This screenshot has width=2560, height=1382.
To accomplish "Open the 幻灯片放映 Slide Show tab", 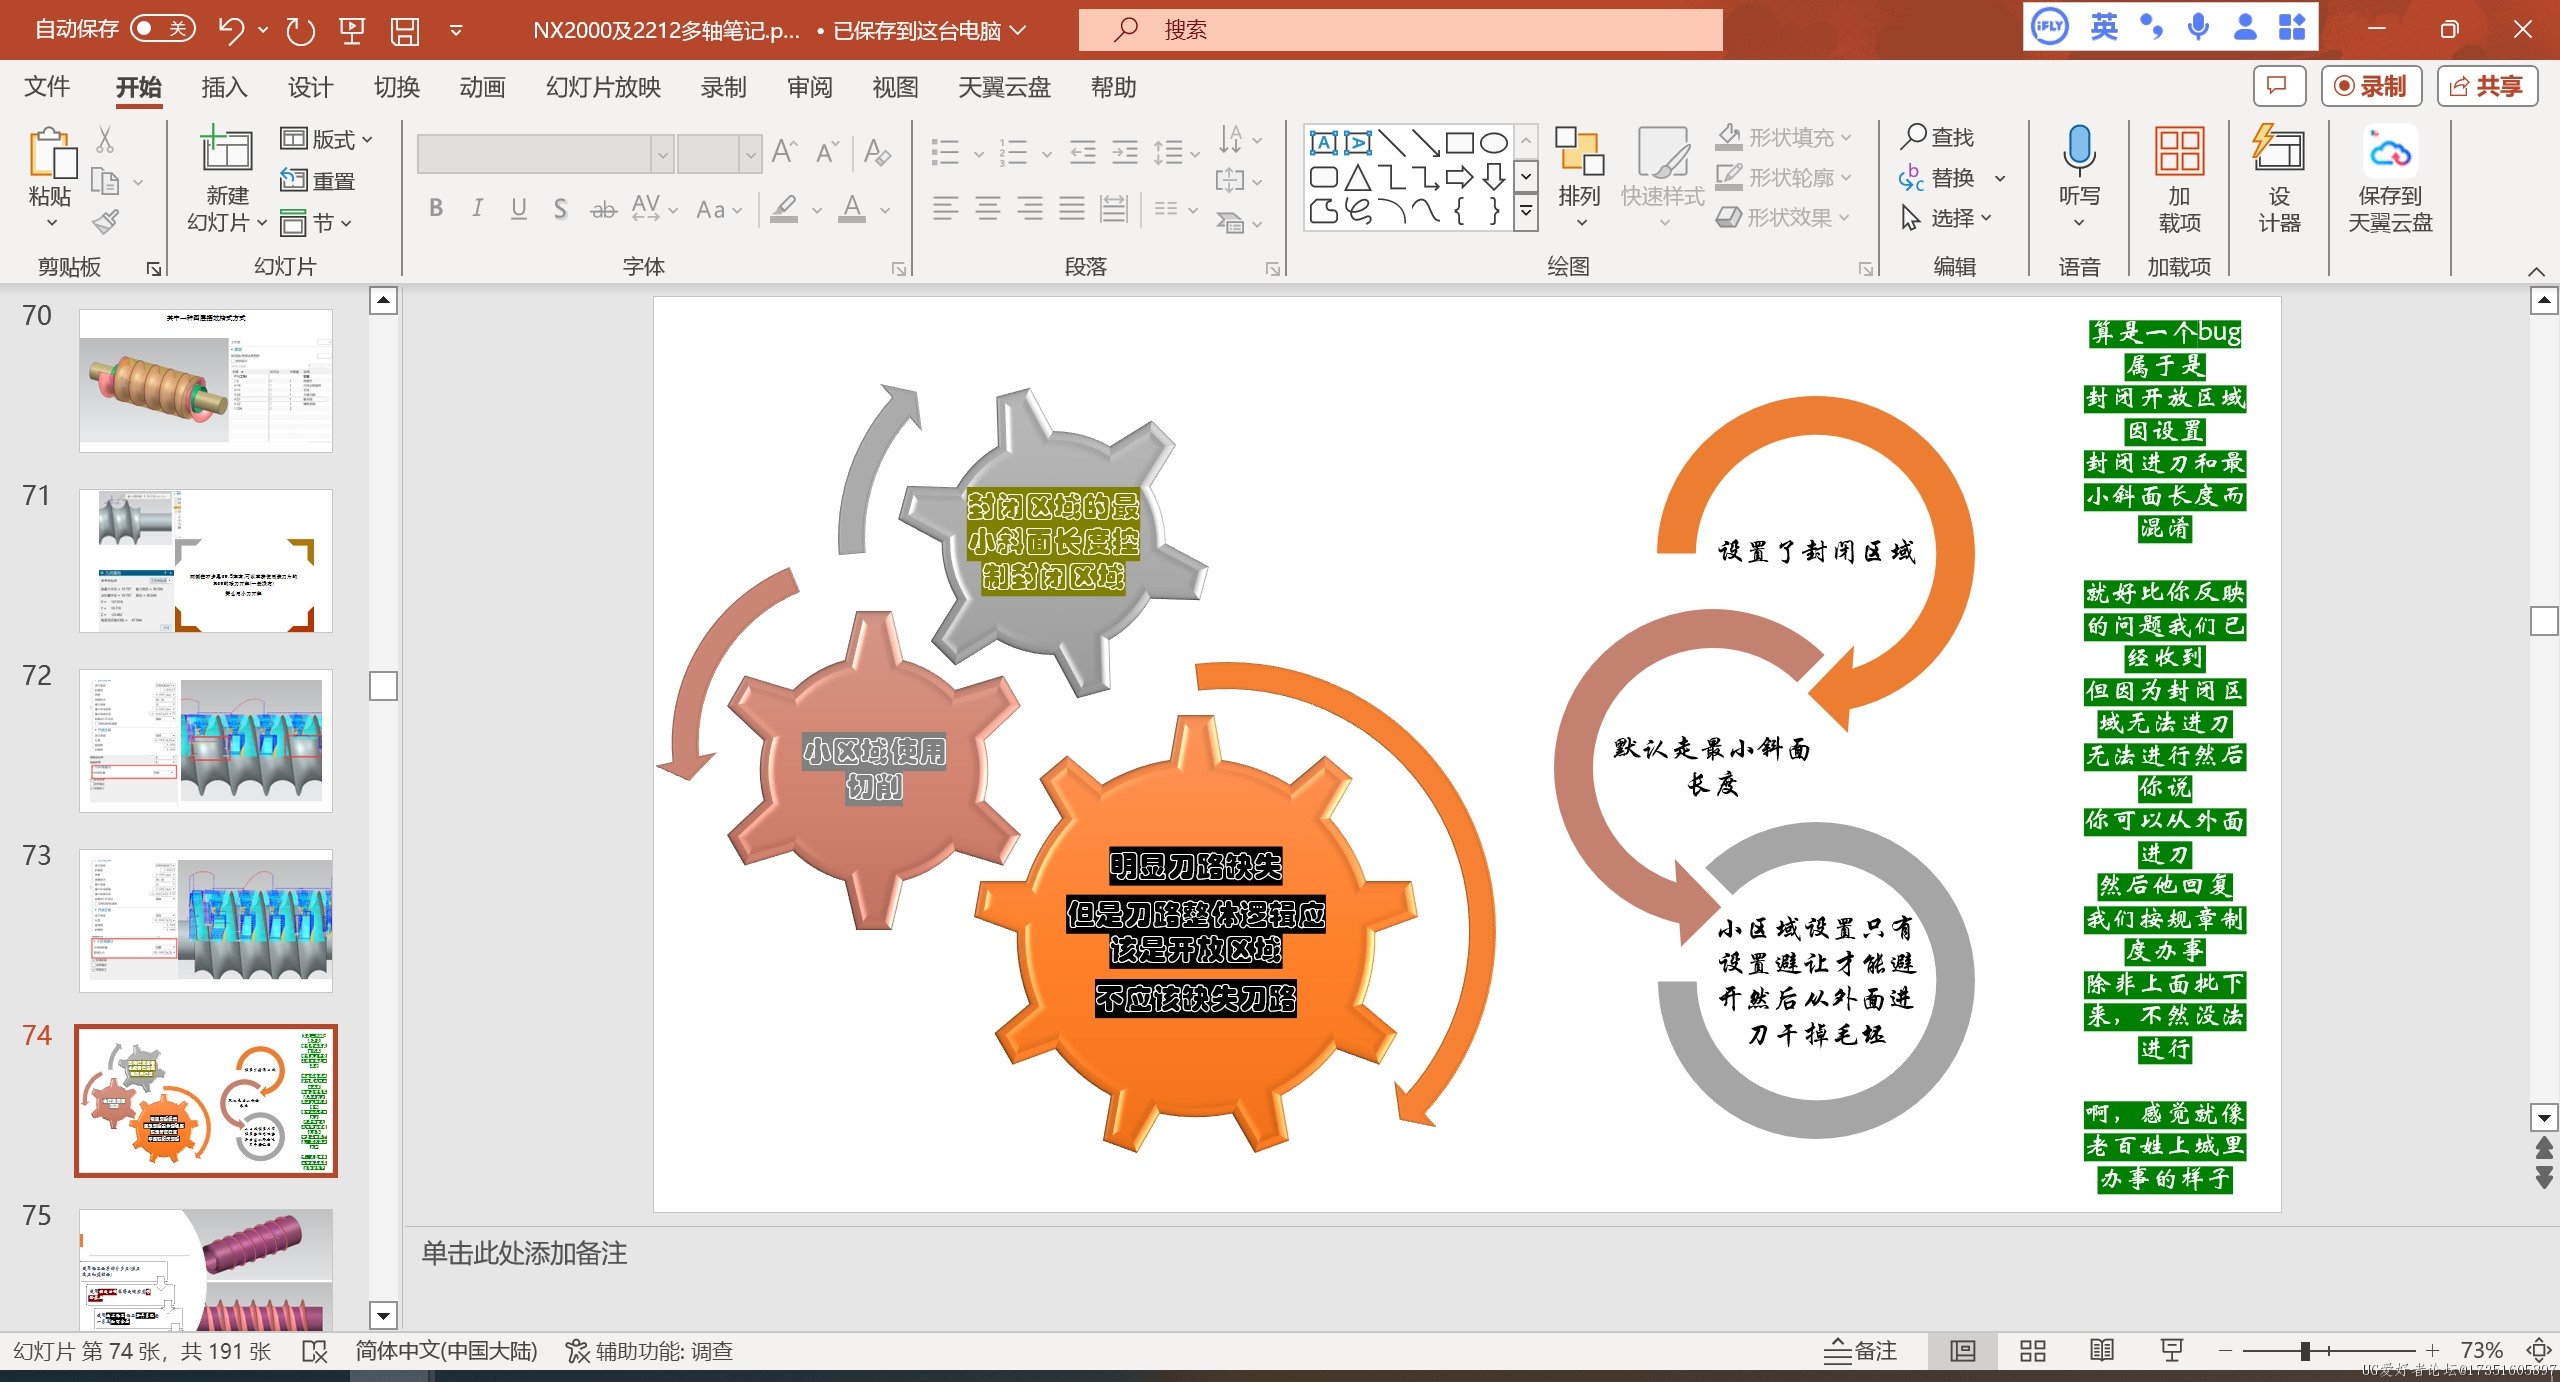I will click(x=603, y=87).
